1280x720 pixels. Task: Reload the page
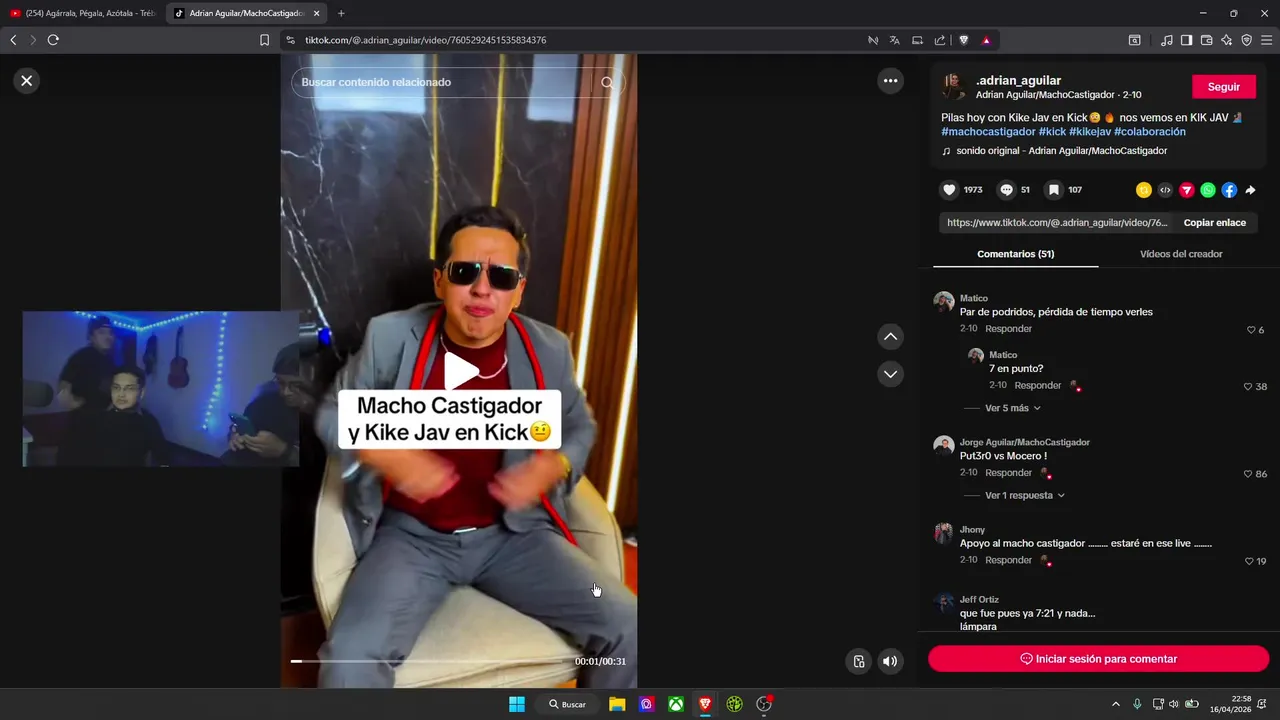click(53, 40)
